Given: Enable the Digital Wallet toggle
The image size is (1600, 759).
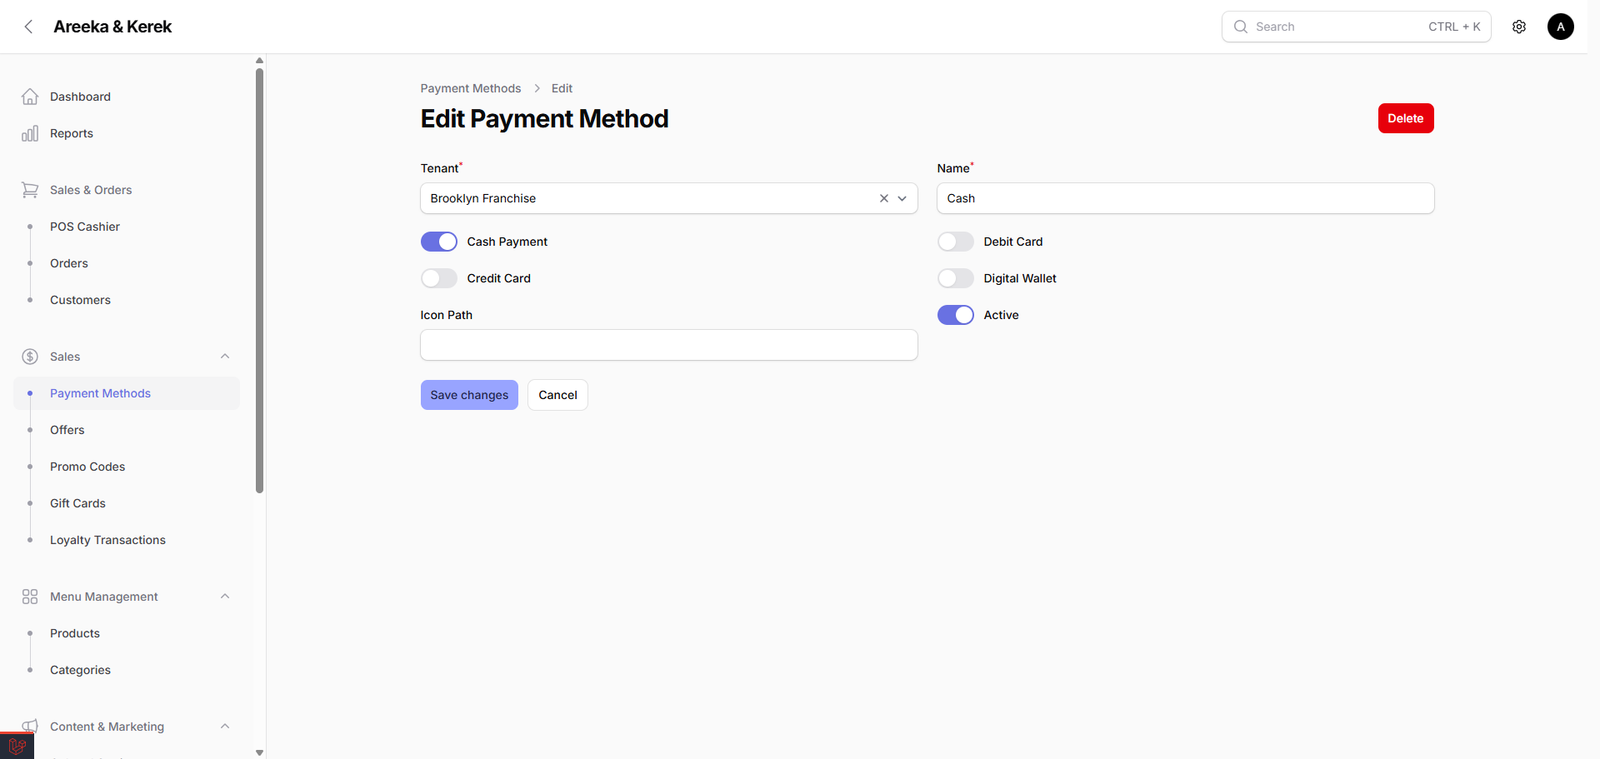Looking at the screenshot, I should coord(955,278).
